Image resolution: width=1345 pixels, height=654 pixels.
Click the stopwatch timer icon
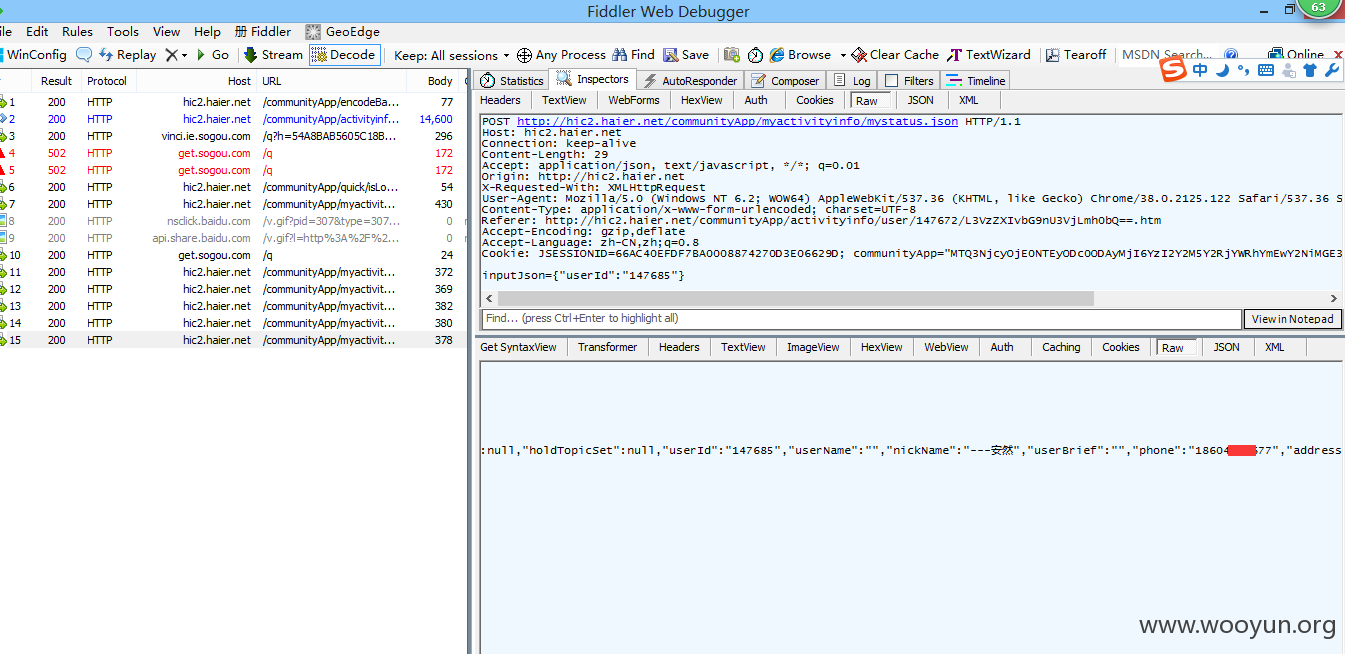click(756, 55)
